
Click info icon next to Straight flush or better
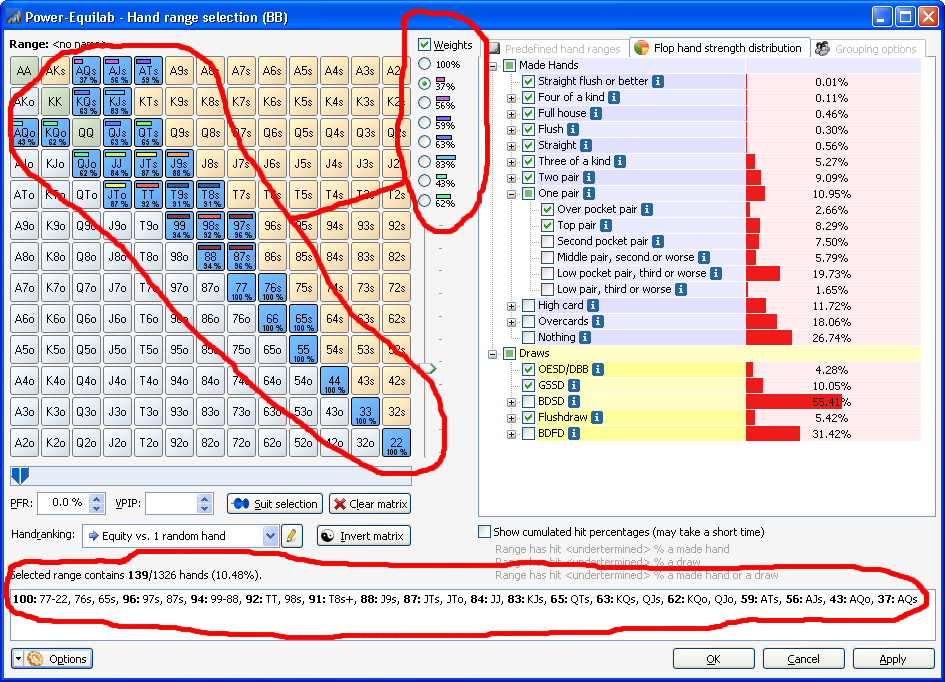[658, 81]
